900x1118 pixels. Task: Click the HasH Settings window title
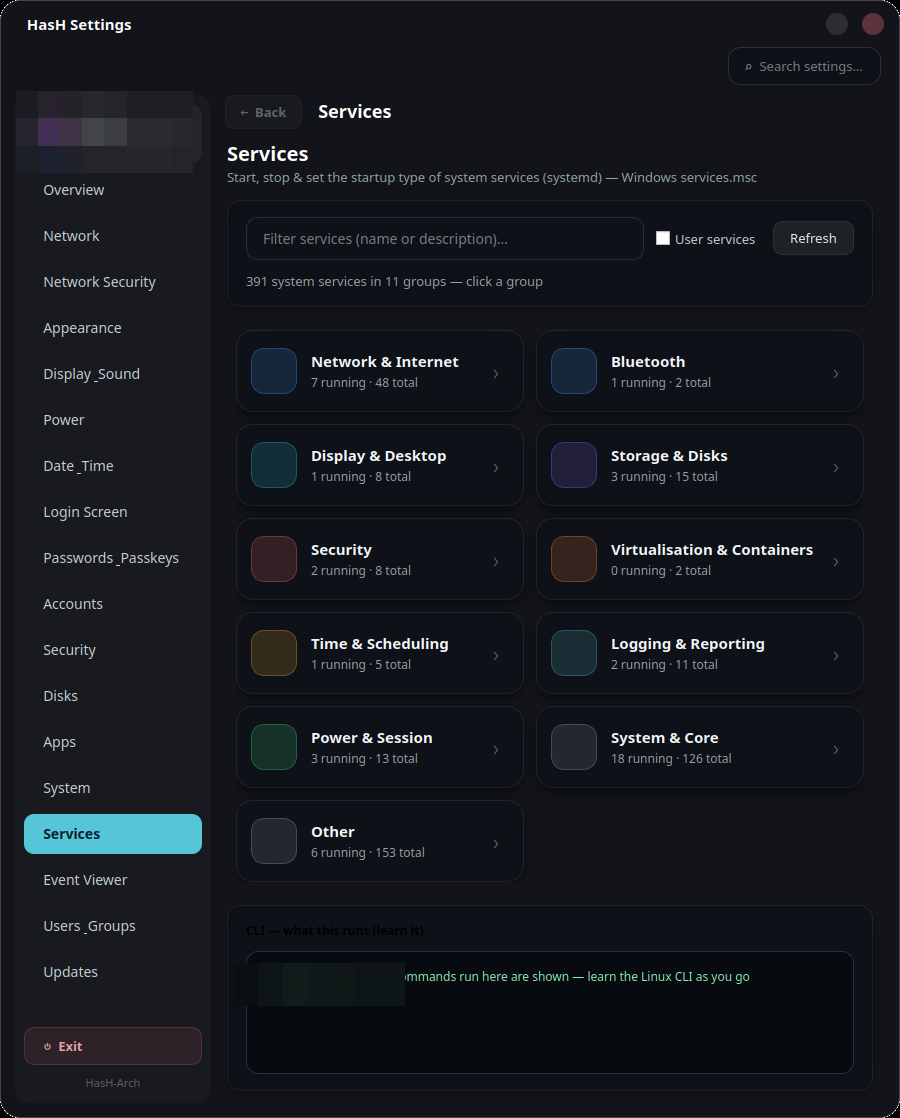tap(79, 25)
